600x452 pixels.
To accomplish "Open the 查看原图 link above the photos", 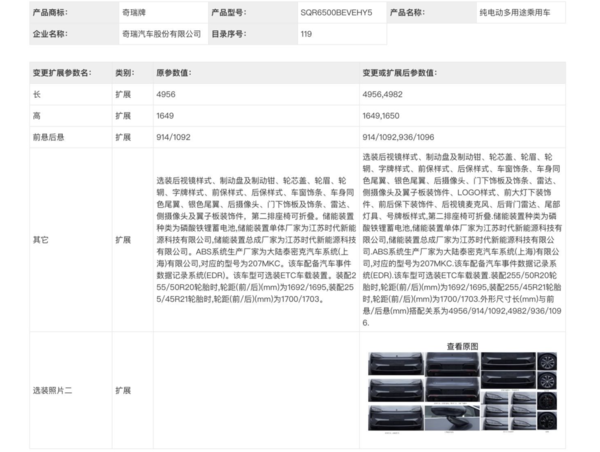I will click(x=462, y=346).
